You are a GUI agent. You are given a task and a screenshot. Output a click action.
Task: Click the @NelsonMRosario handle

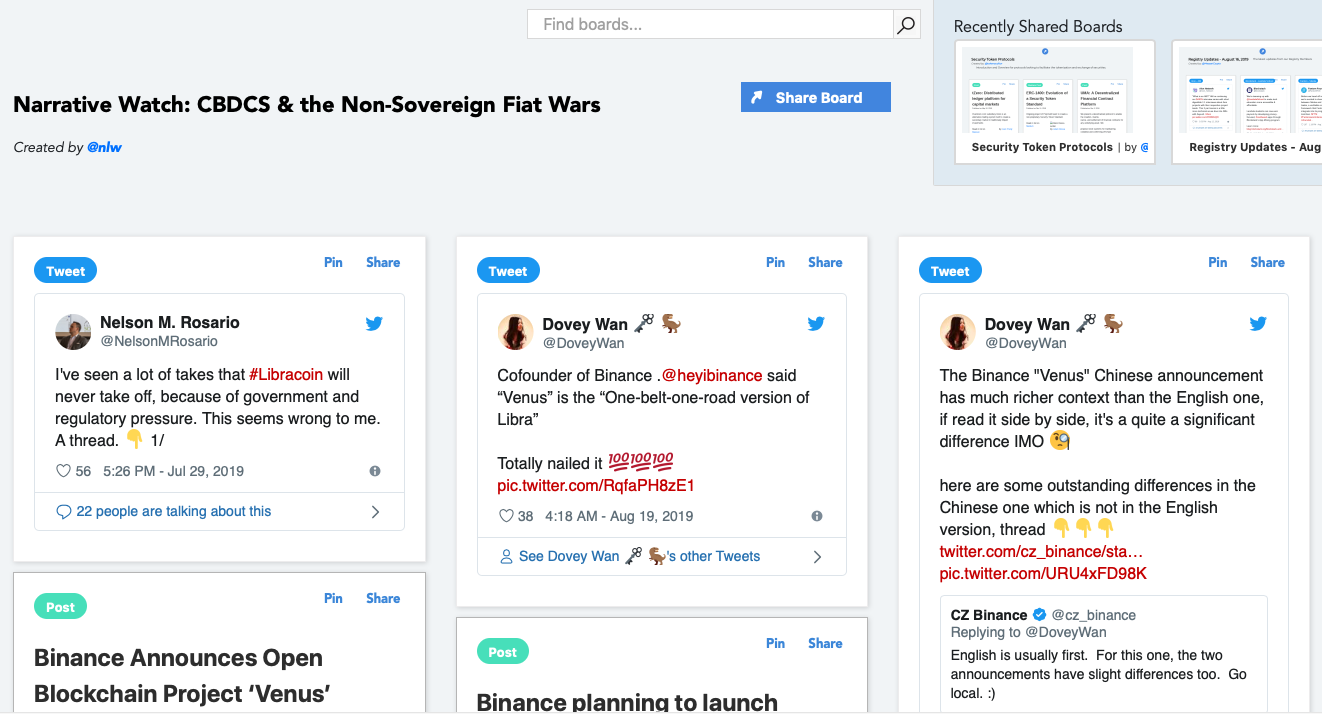(159, 341)
